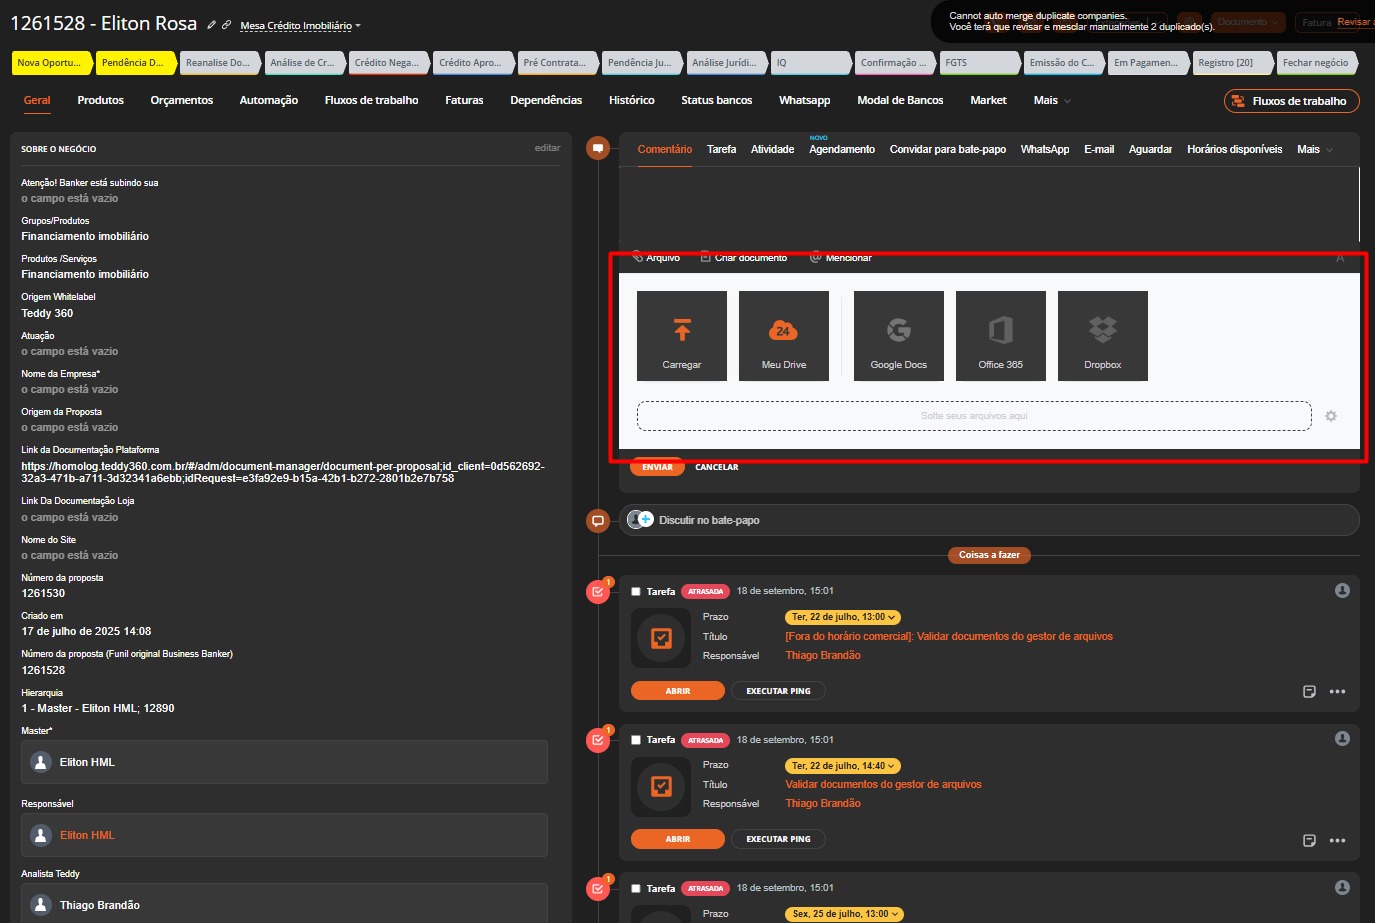
Task: Mark third Tarefa checkbox as done
Action: point(636,888)
